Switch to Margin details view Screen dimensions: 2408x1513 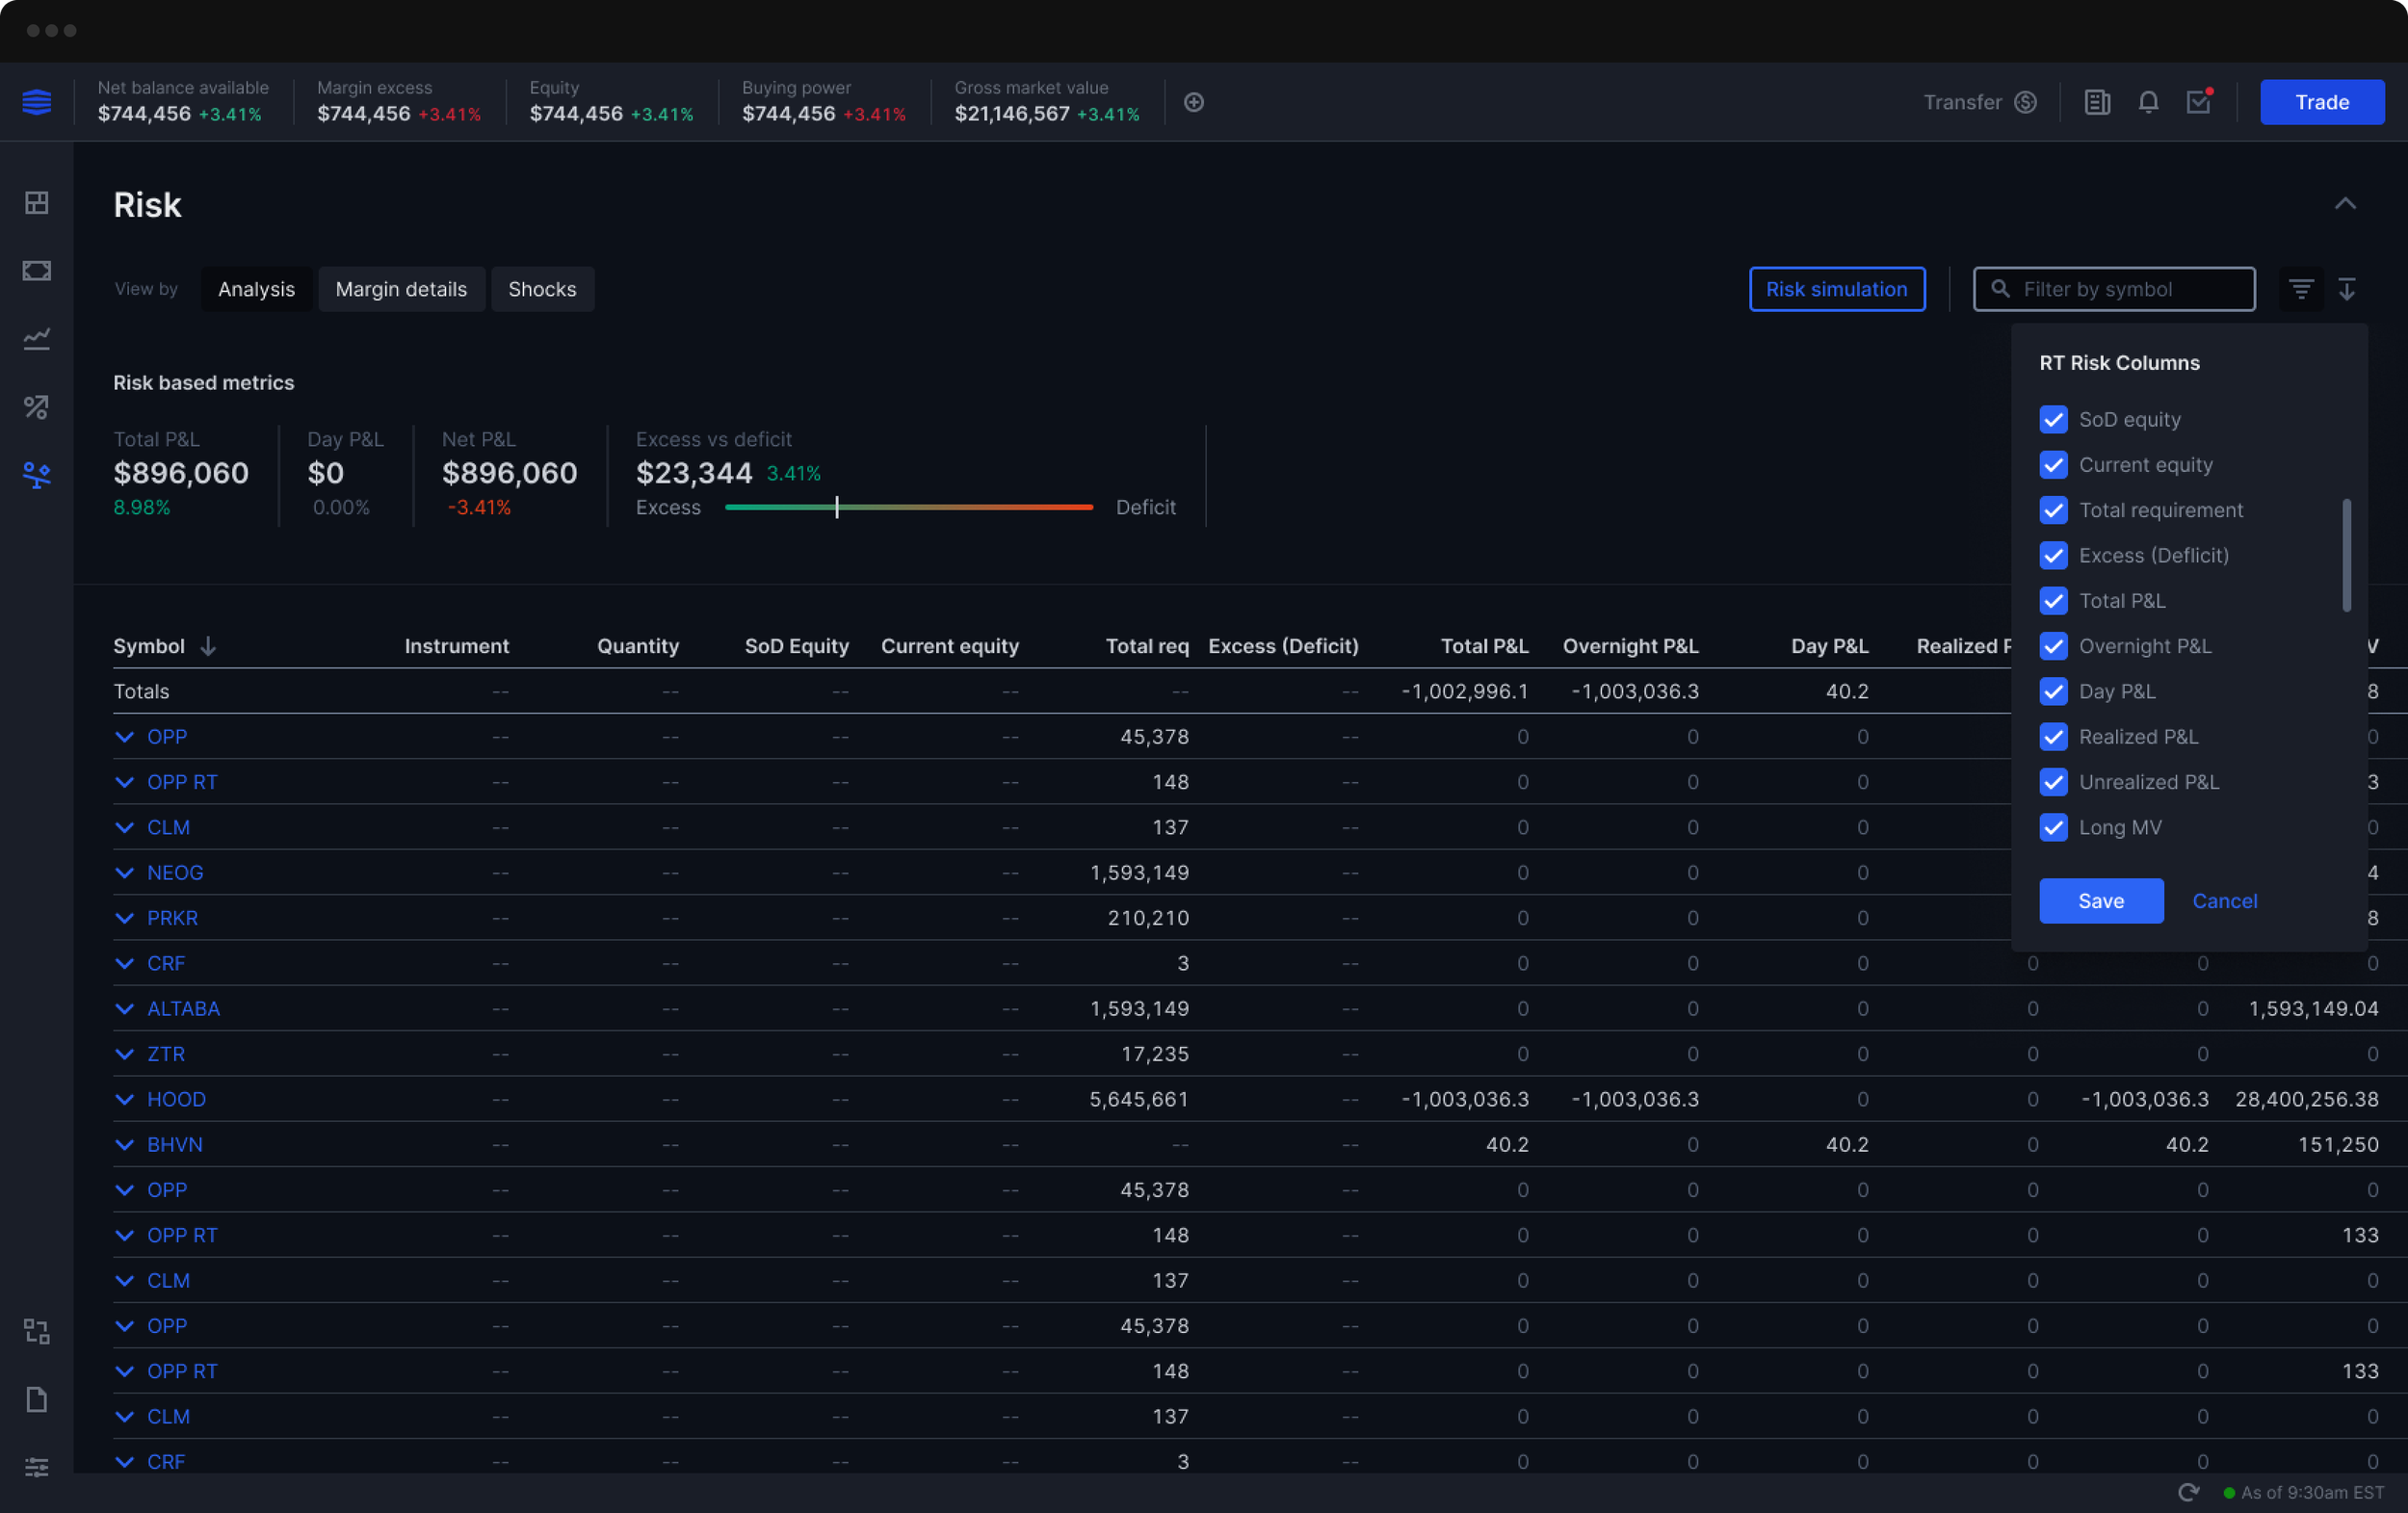click(x=401, y=289)
